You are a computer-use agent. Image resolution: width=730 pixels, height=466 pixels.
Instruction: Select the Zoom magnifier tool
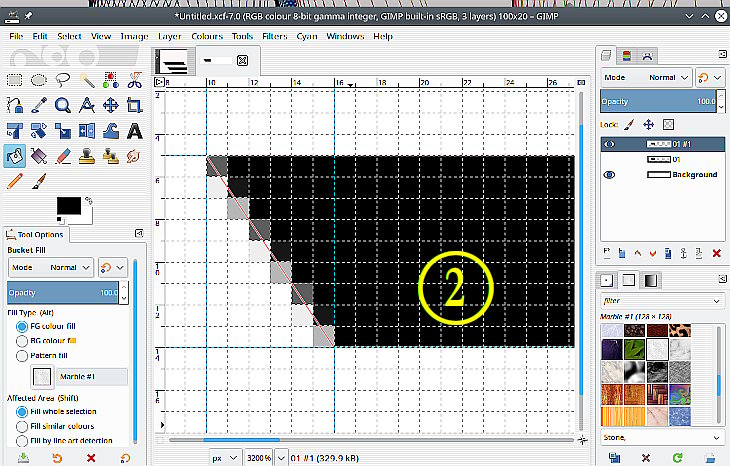tap(63, 105)
